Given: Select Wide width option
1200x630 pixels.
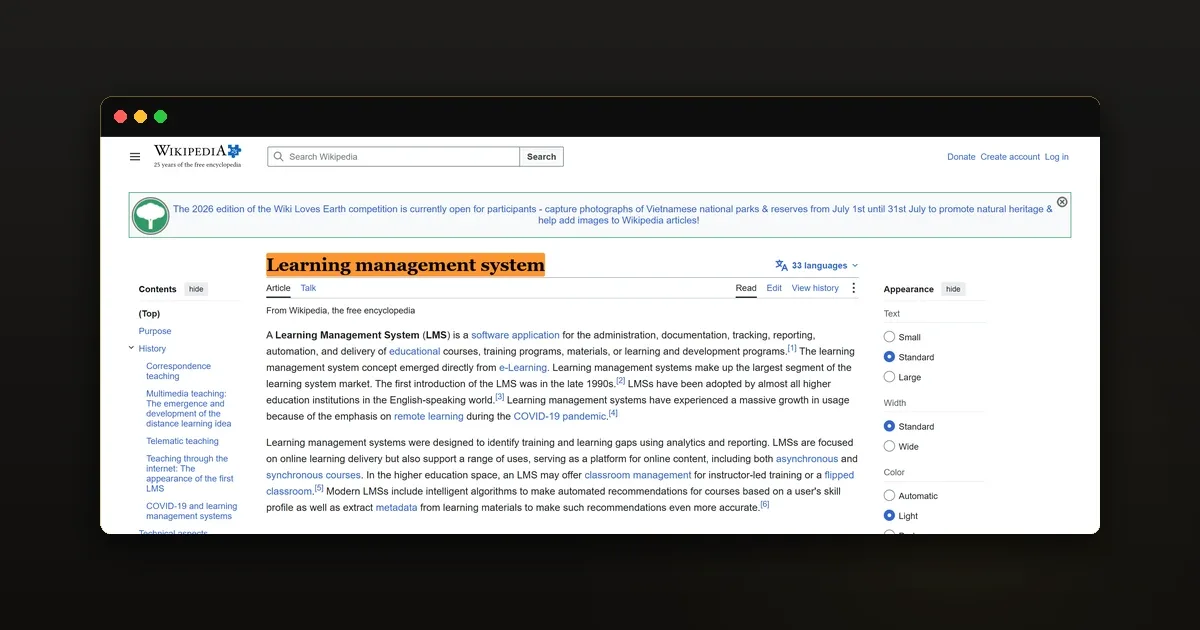Looking at the screenshot, I should 889,446.
